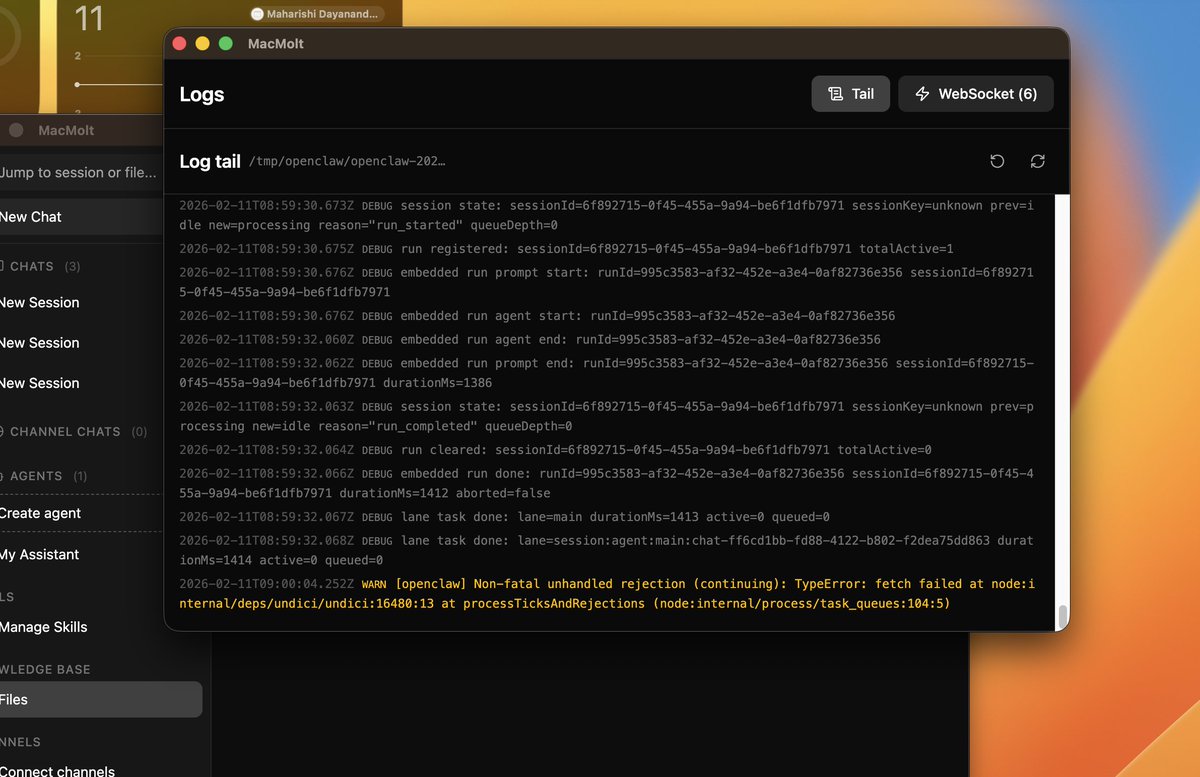Image resolution: width=1200 pixels, height=777 pixels.
Task: Click the session state log line with reason="run_completed"
Action: [607, 416]
